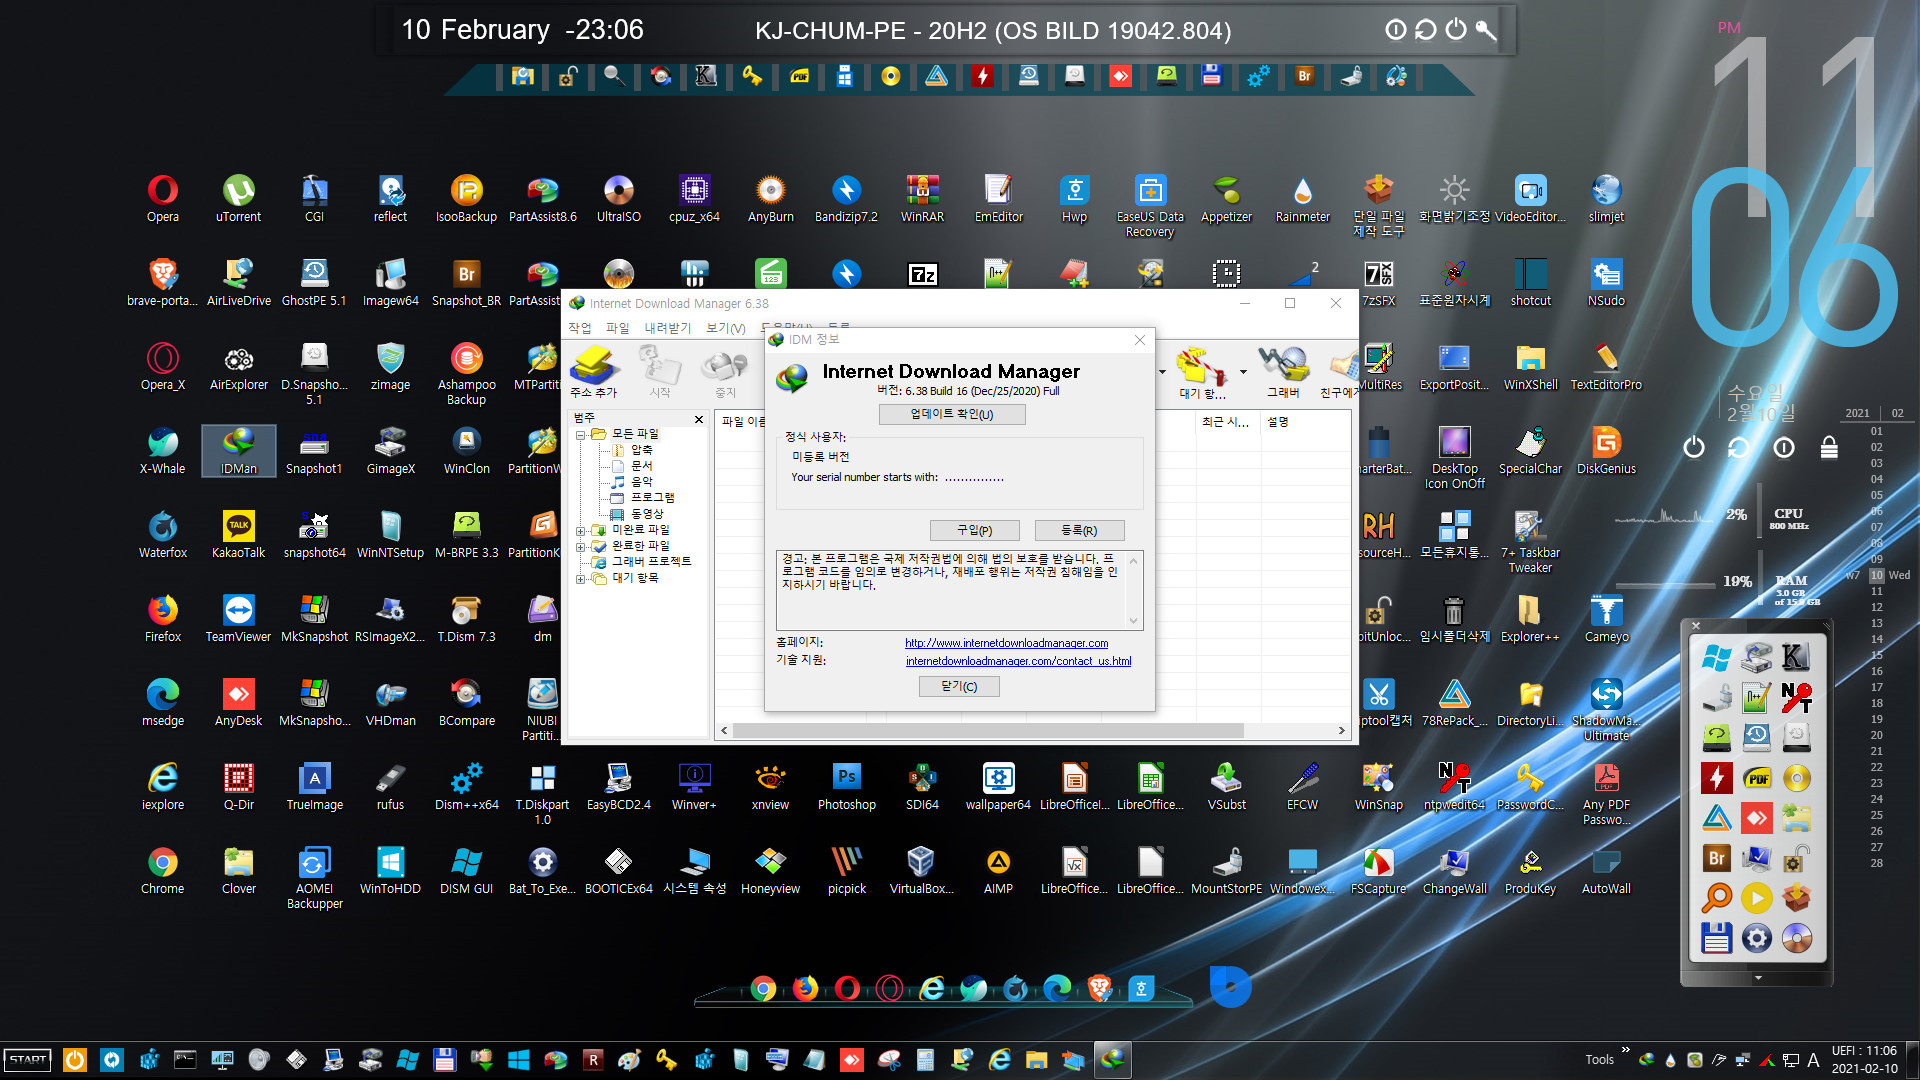The width and height of the screenshot is (1920, 1080).
Task: Open the contact_us.html support link
Action: [1018, 661]
